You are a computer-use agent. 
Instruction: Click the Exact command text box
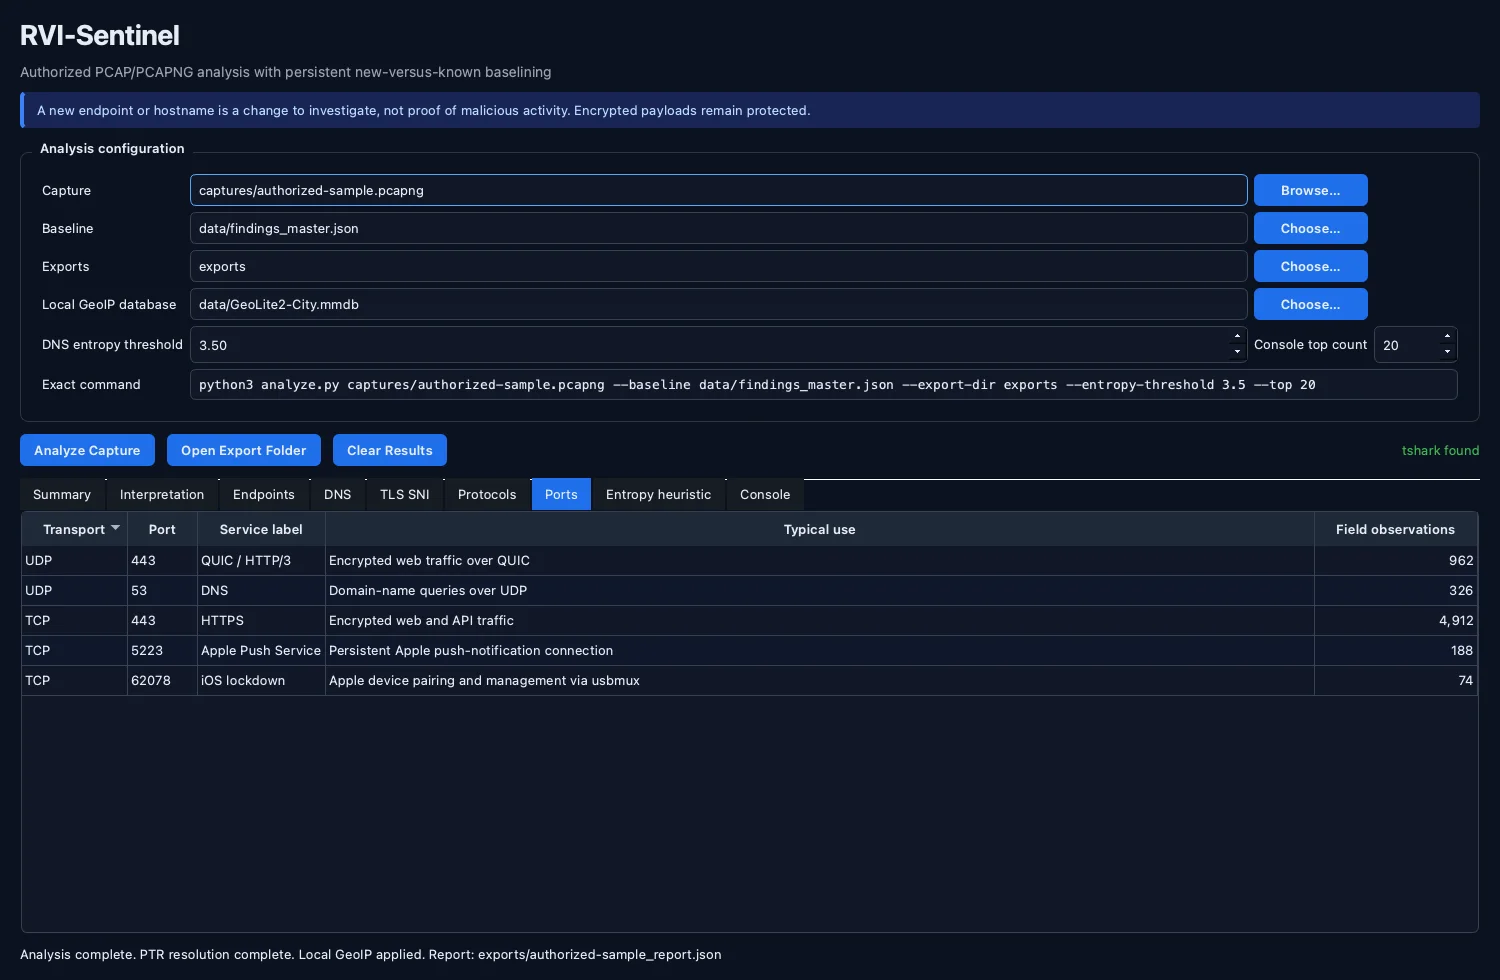(x=823, y=384)
